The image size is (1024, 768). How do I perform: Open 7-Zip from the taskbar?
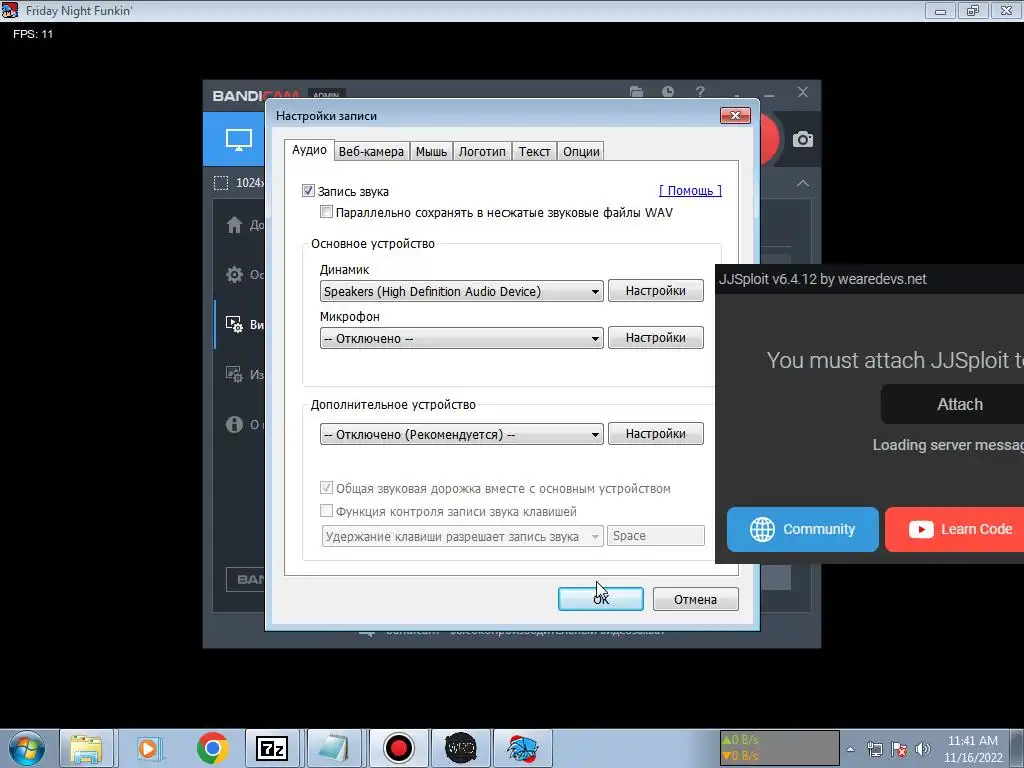tap(272, 748)
